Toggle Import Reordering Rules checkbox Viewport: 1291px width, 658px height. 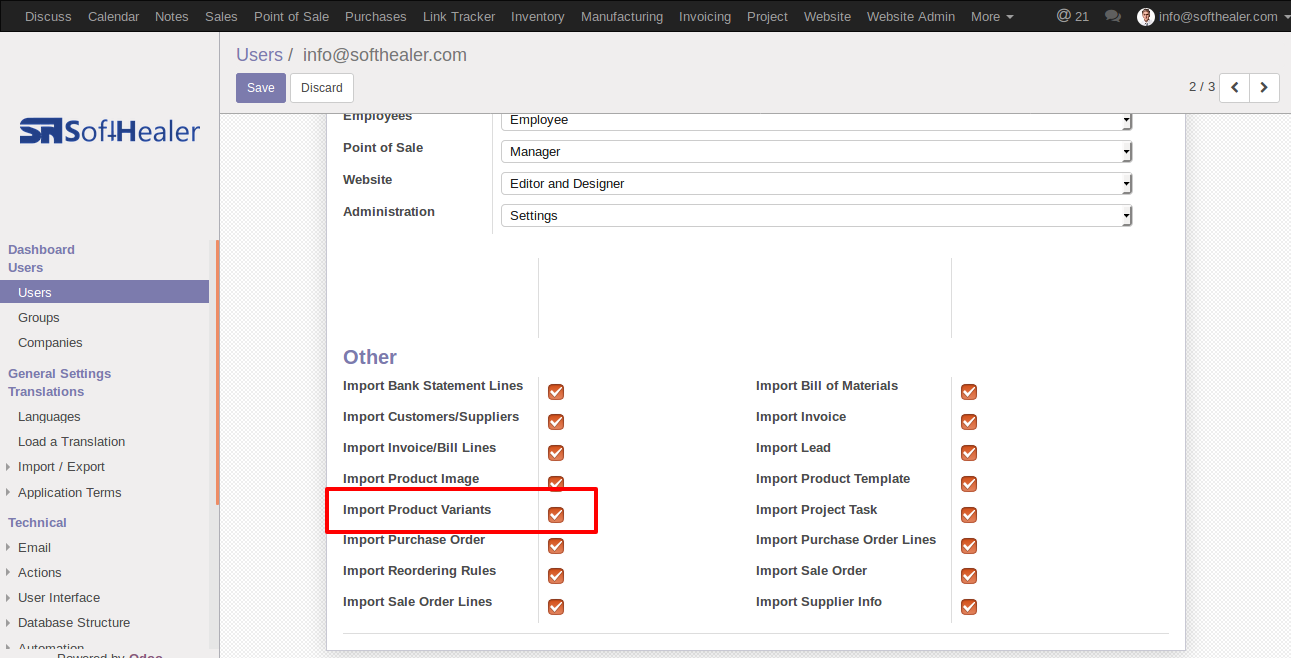tap(556, 576)
